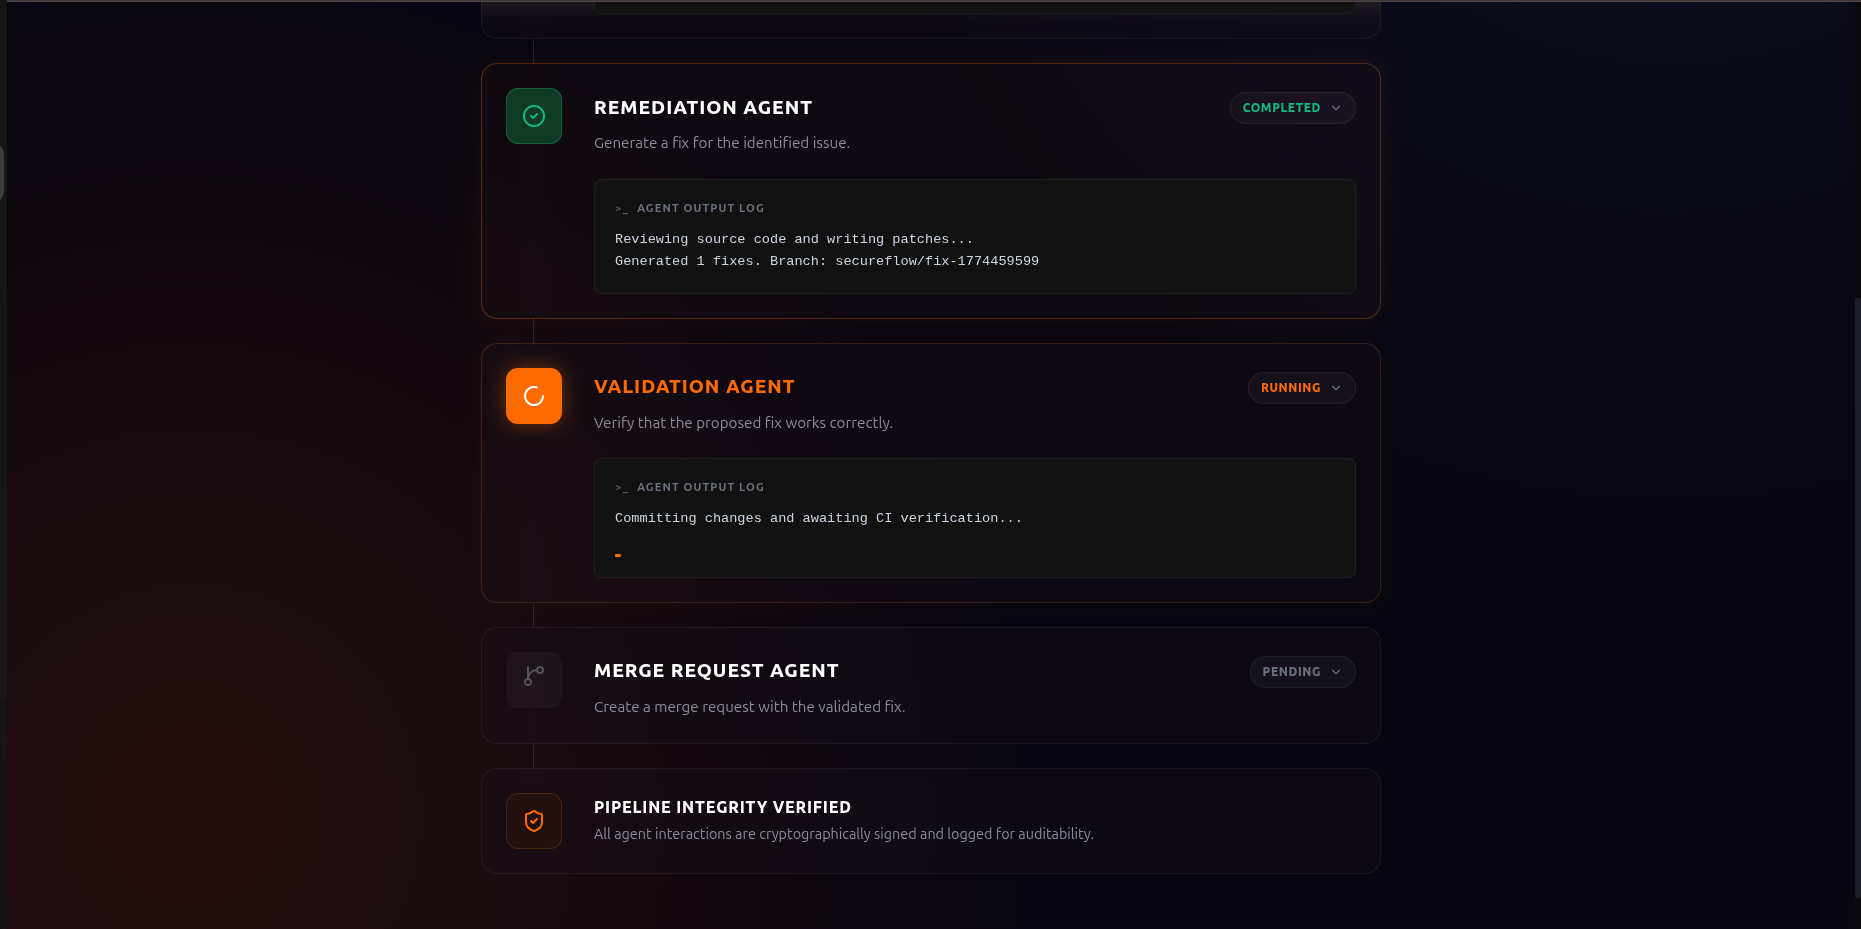Click the 'Create a merge request' description text
The image size is (1861, 929).
pyautogui.click(x=749, y=707)
